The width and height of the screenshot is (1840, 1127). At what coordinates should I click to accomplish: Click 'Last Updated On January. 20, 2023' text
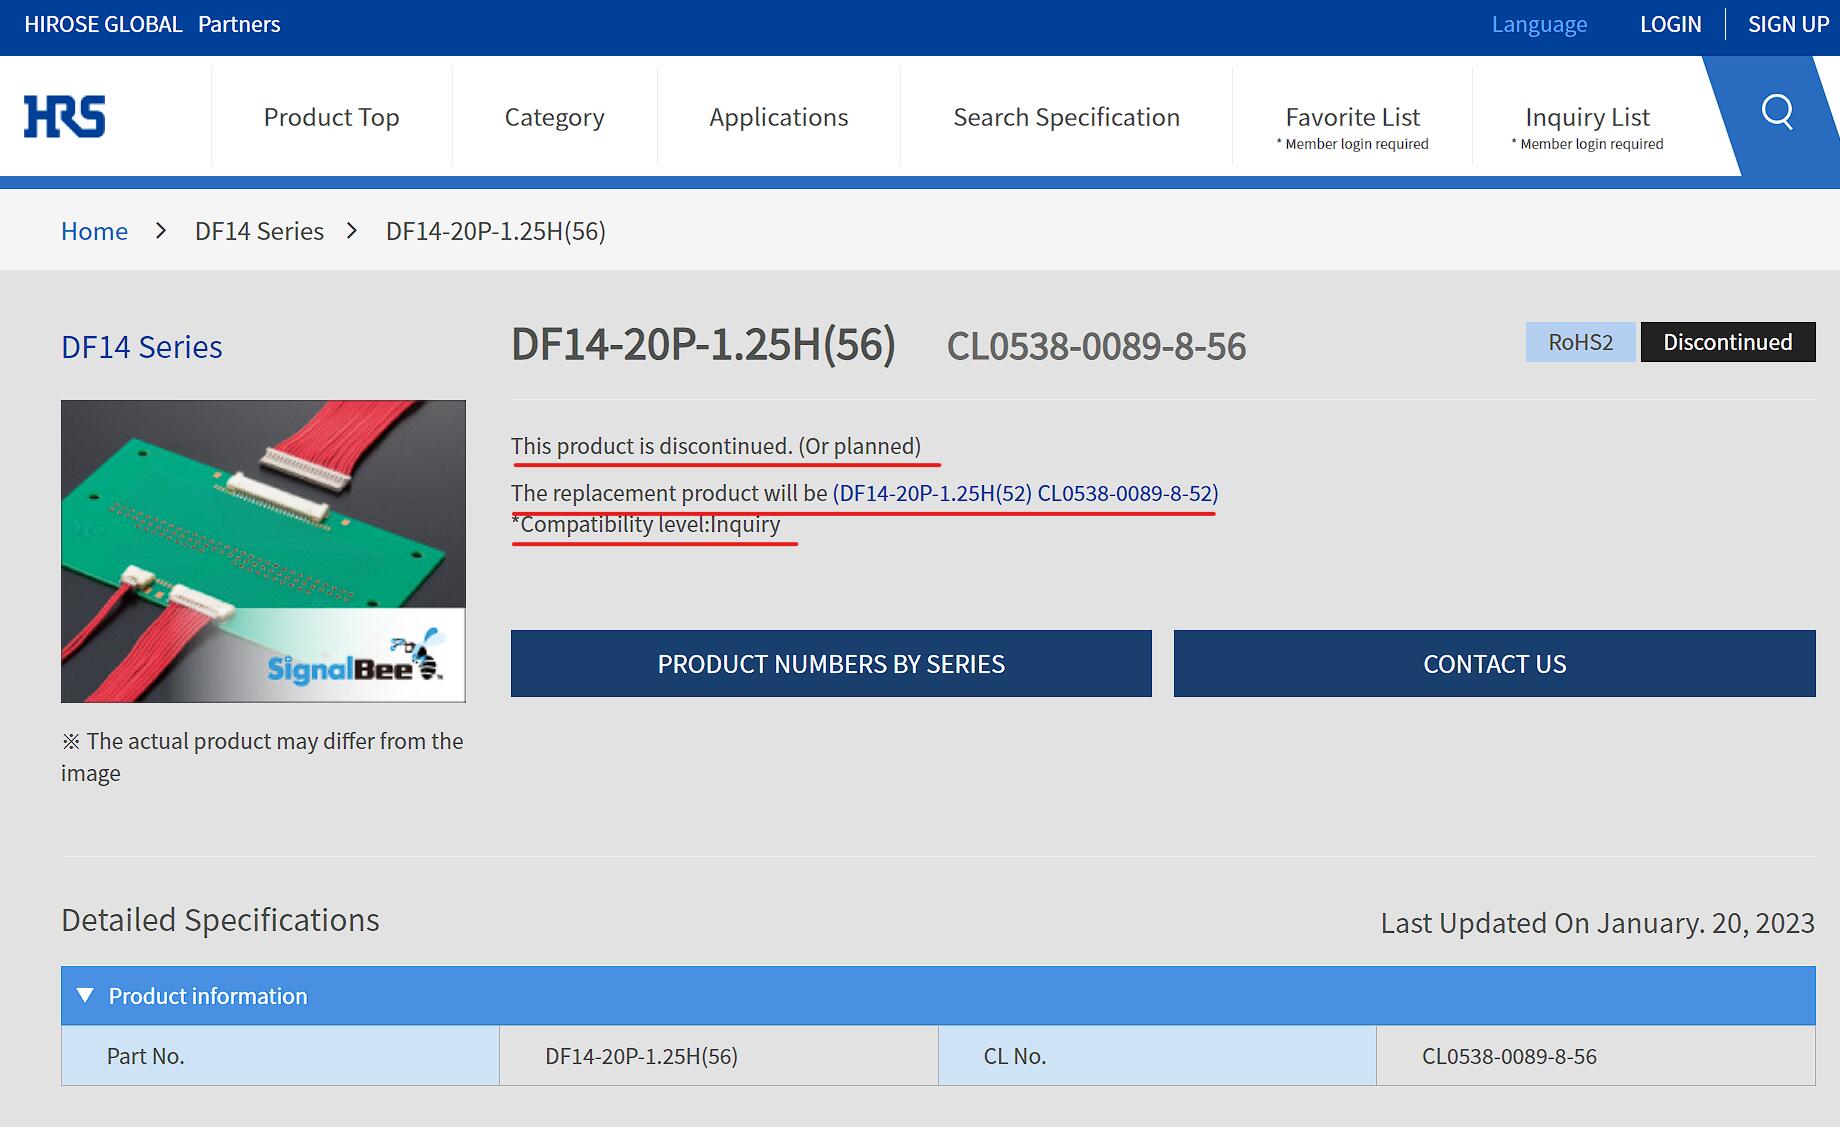(x=1597, y=923)
